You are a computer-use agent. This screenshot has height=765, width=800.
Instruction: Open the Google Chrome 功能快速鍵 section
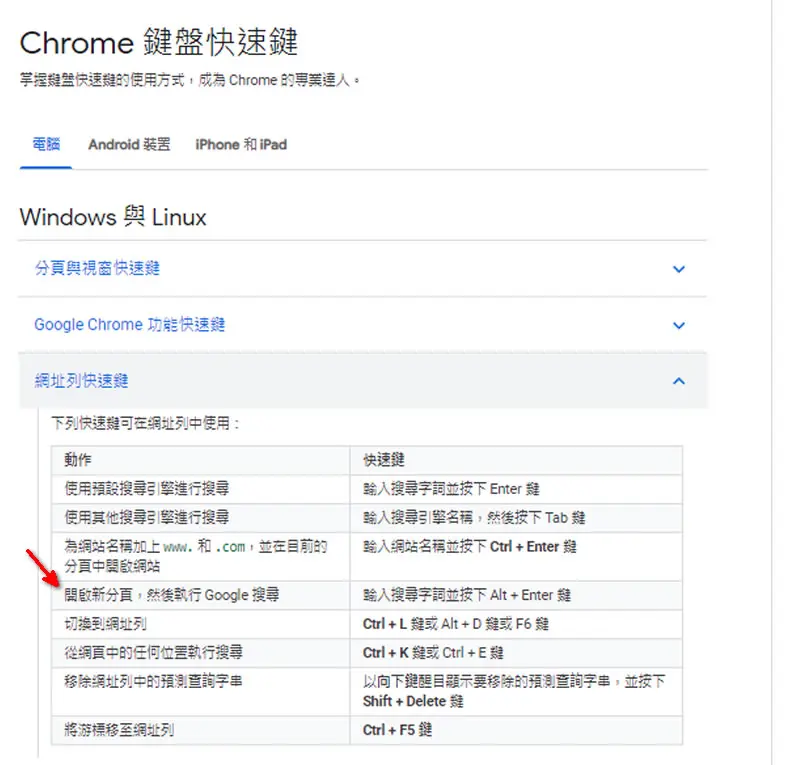(362, 325)
